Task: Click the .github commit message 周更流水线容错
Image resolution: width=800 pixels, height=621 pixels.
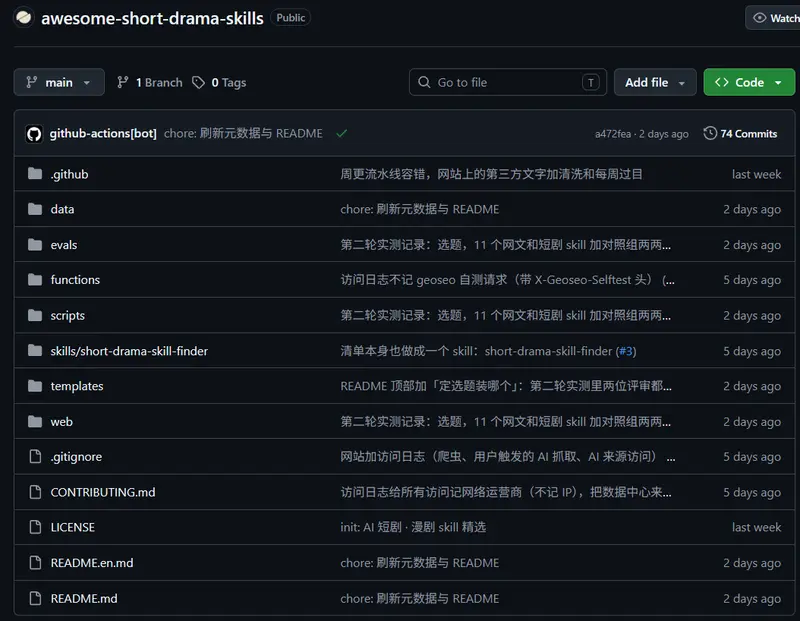Action: 491,174
